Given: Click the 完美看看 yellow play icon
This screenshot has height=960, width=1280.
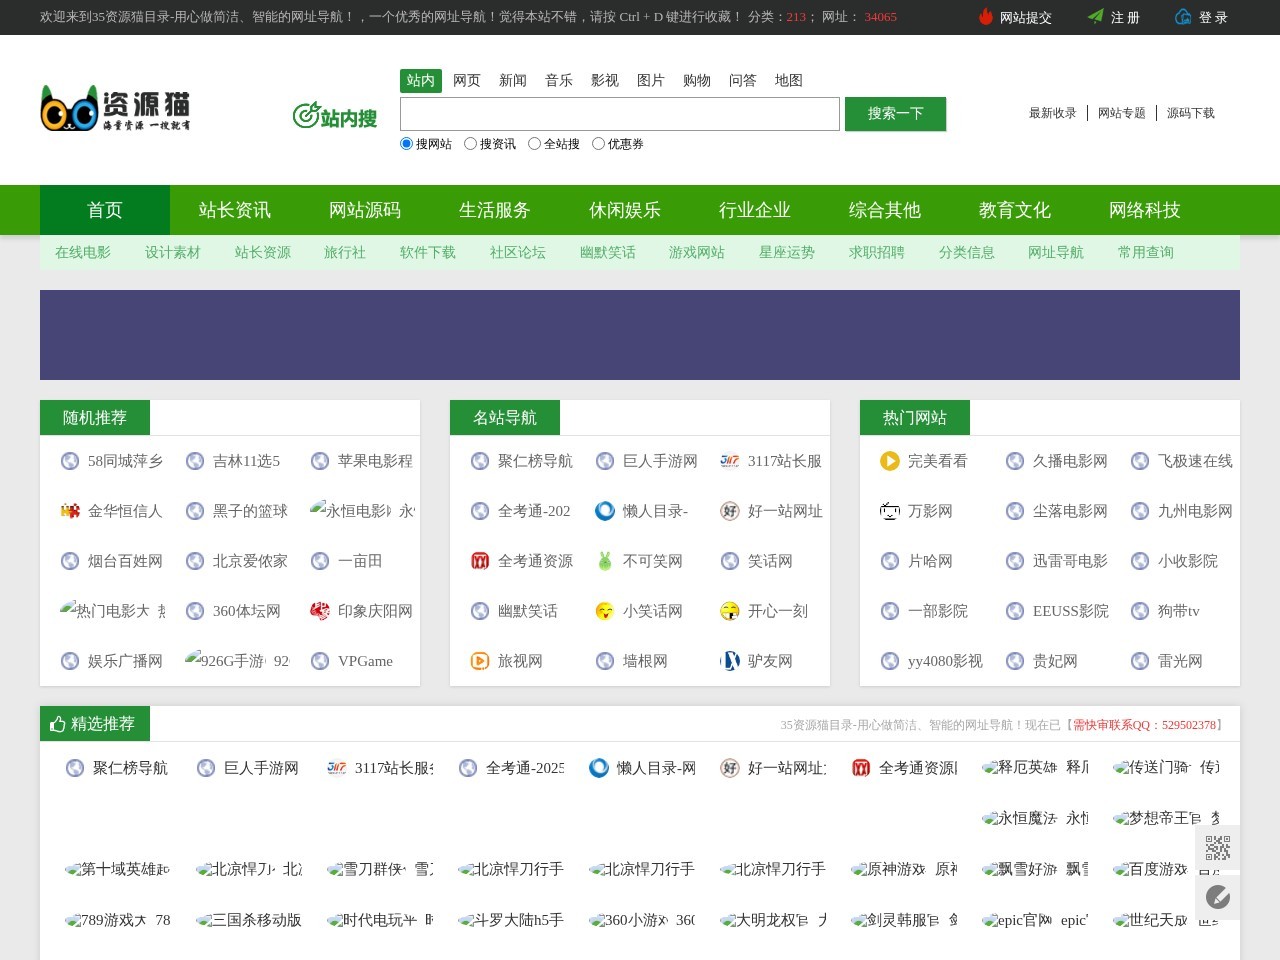Looking at the screenshot, I should [x=889, y=461].
